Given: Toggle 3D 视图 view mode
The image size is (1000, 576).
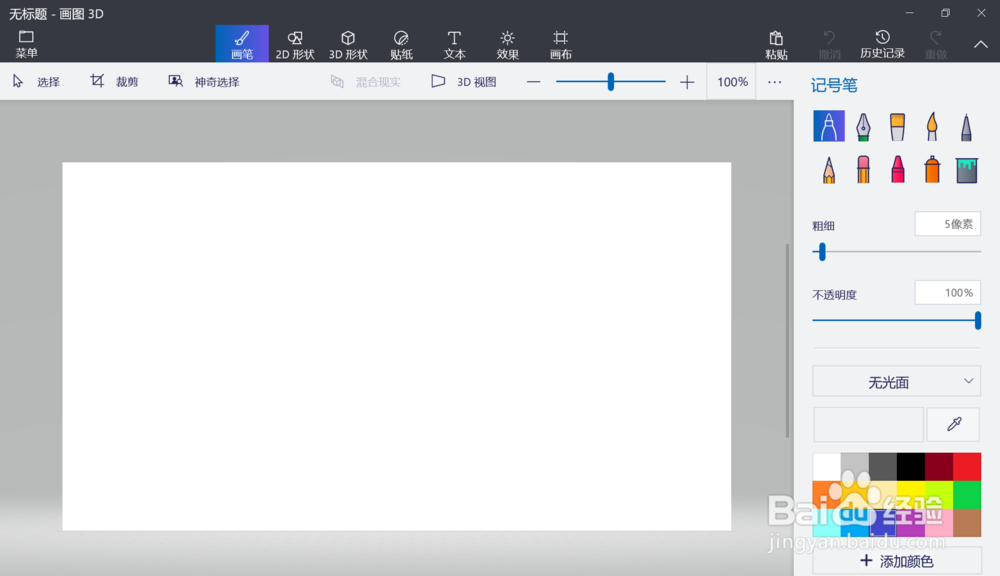Looking at the screenshot, I should (464, 82).
